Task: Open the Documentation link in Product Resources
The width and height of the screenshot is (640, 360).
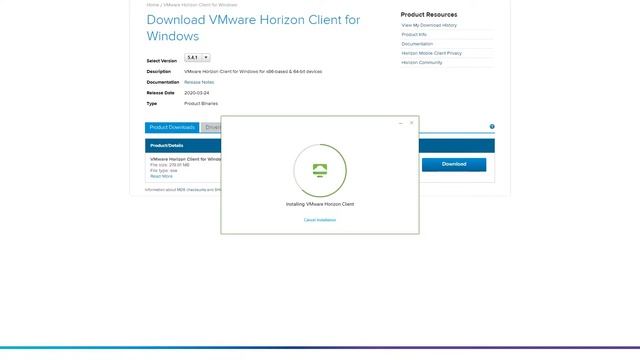Action: pyautogui.click(x=417, y=44)
